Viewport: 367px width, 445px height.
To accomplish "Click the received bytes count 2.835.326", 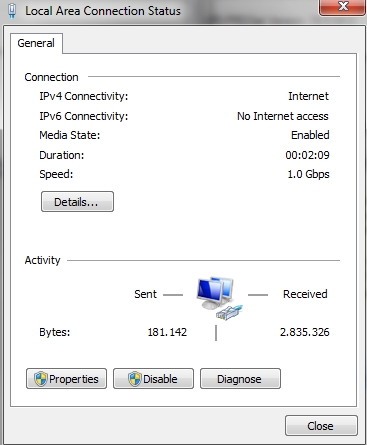I will tap(305, 332).
